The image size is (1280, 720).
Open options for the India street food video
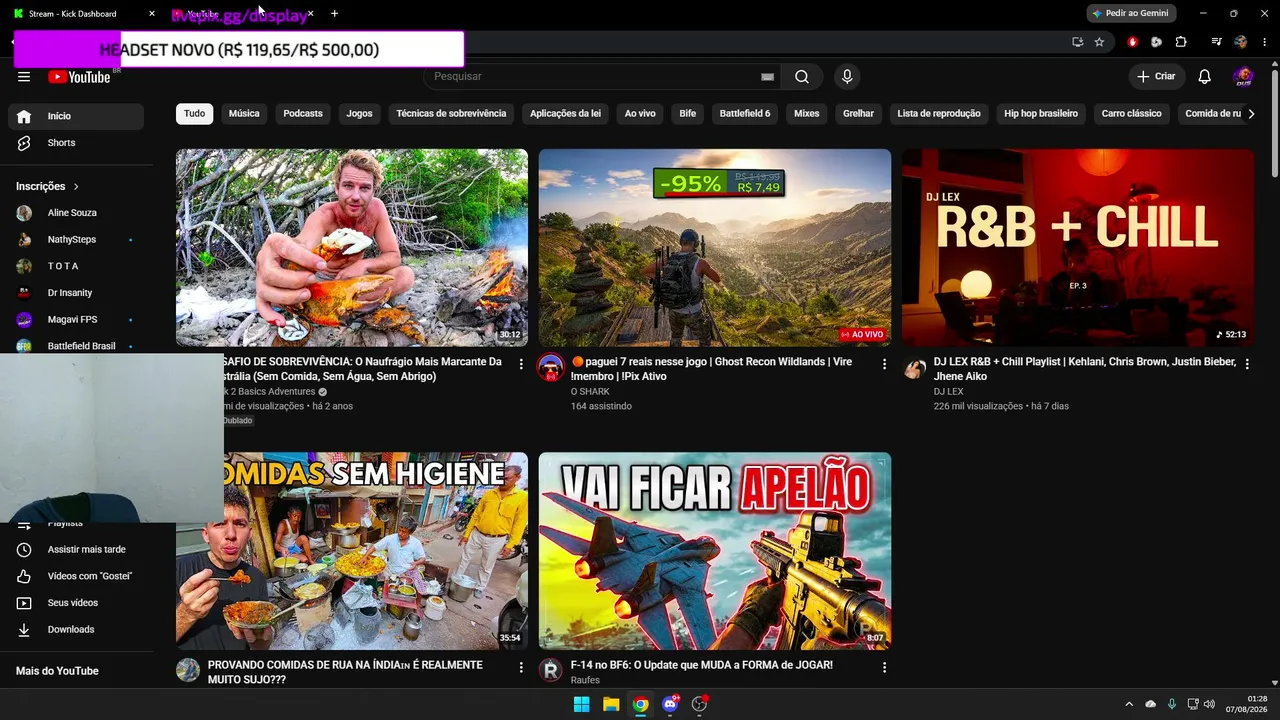(521, 667)
